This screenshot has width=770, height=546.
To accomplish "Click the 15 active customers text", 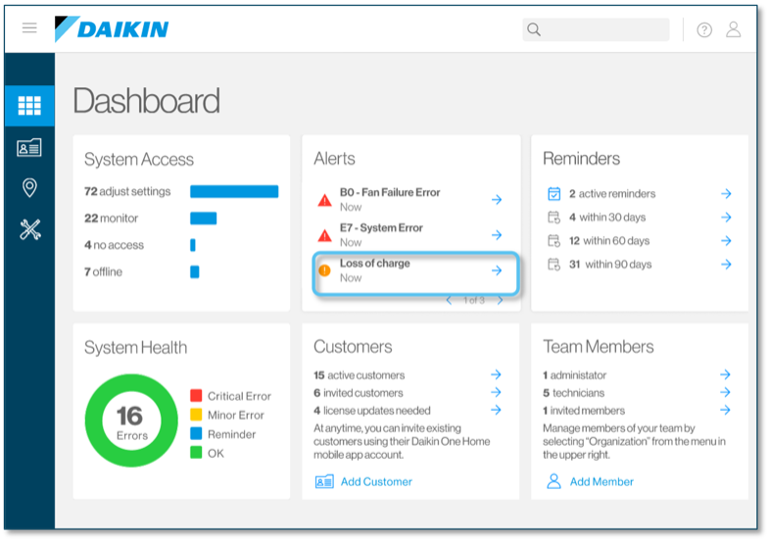I will (359, 375).
